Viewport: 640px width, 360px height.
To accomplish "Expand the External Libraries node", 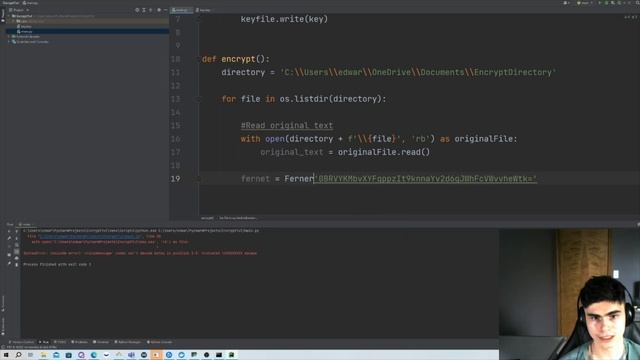I will tap(9, 36).
